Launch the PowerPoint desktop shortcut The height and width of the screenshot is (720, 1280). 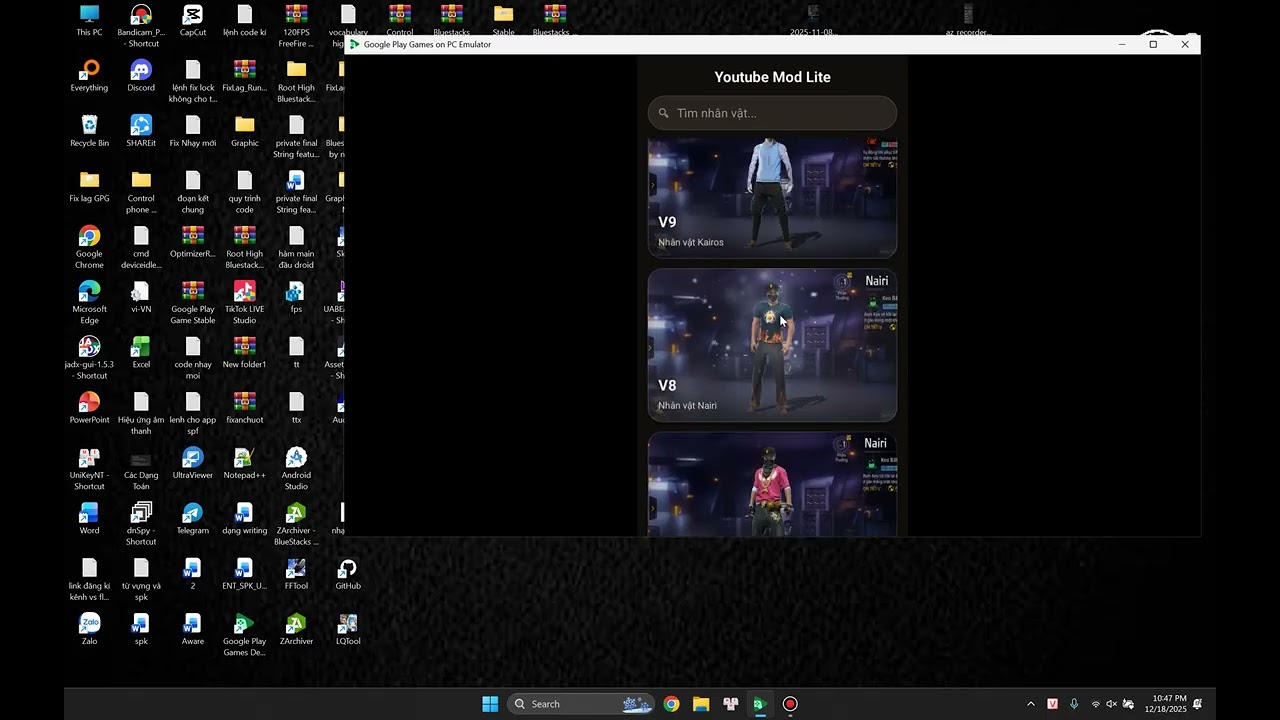[x=89, y=407]
